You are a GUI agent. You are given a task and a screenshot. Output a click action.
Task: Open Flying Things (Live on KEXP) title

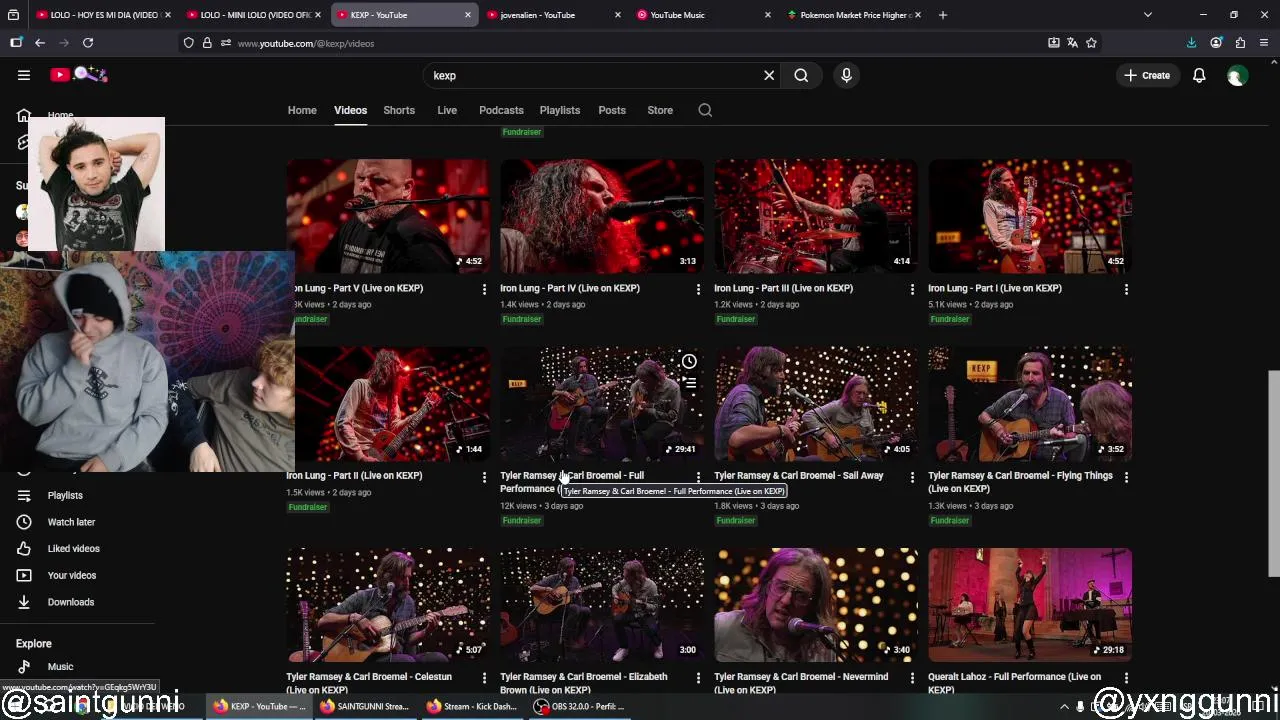click(1020, 482)
